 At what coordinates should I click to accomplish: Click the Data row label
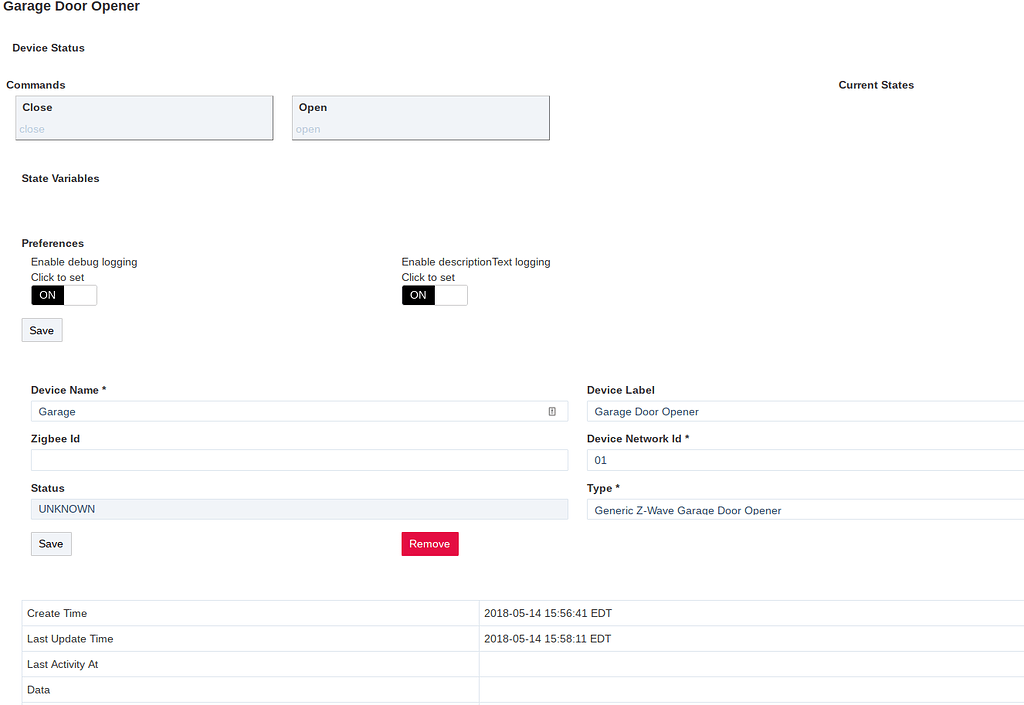[x=39, y=689]
